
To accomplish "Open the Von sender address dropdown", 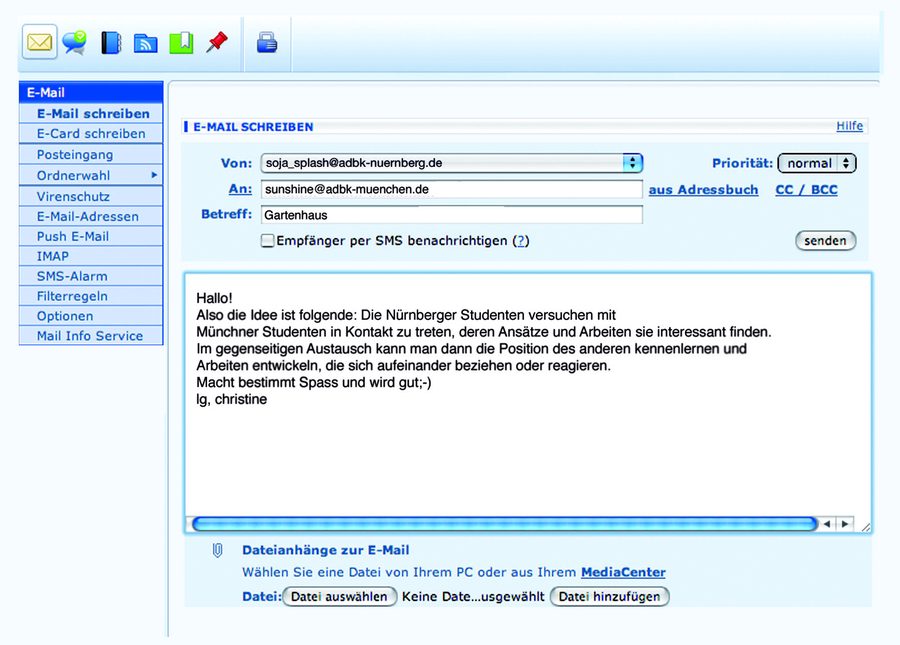I will (x=452, y=163).
